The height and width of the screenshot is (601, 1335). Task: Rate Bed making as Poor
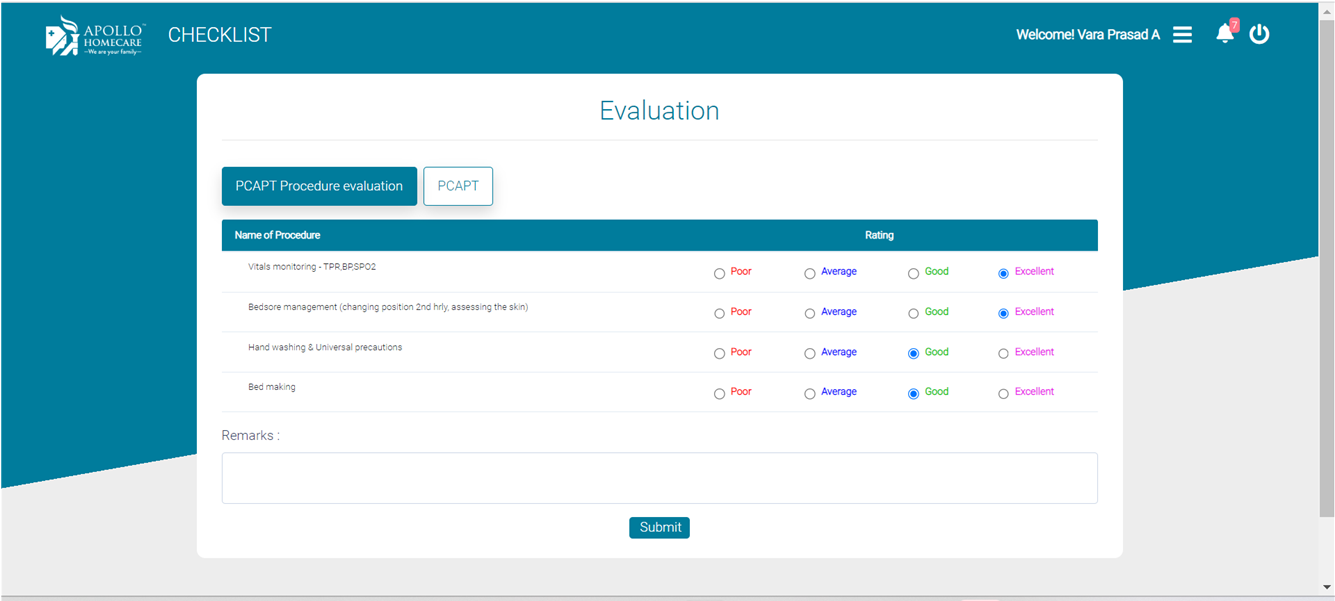718,392
